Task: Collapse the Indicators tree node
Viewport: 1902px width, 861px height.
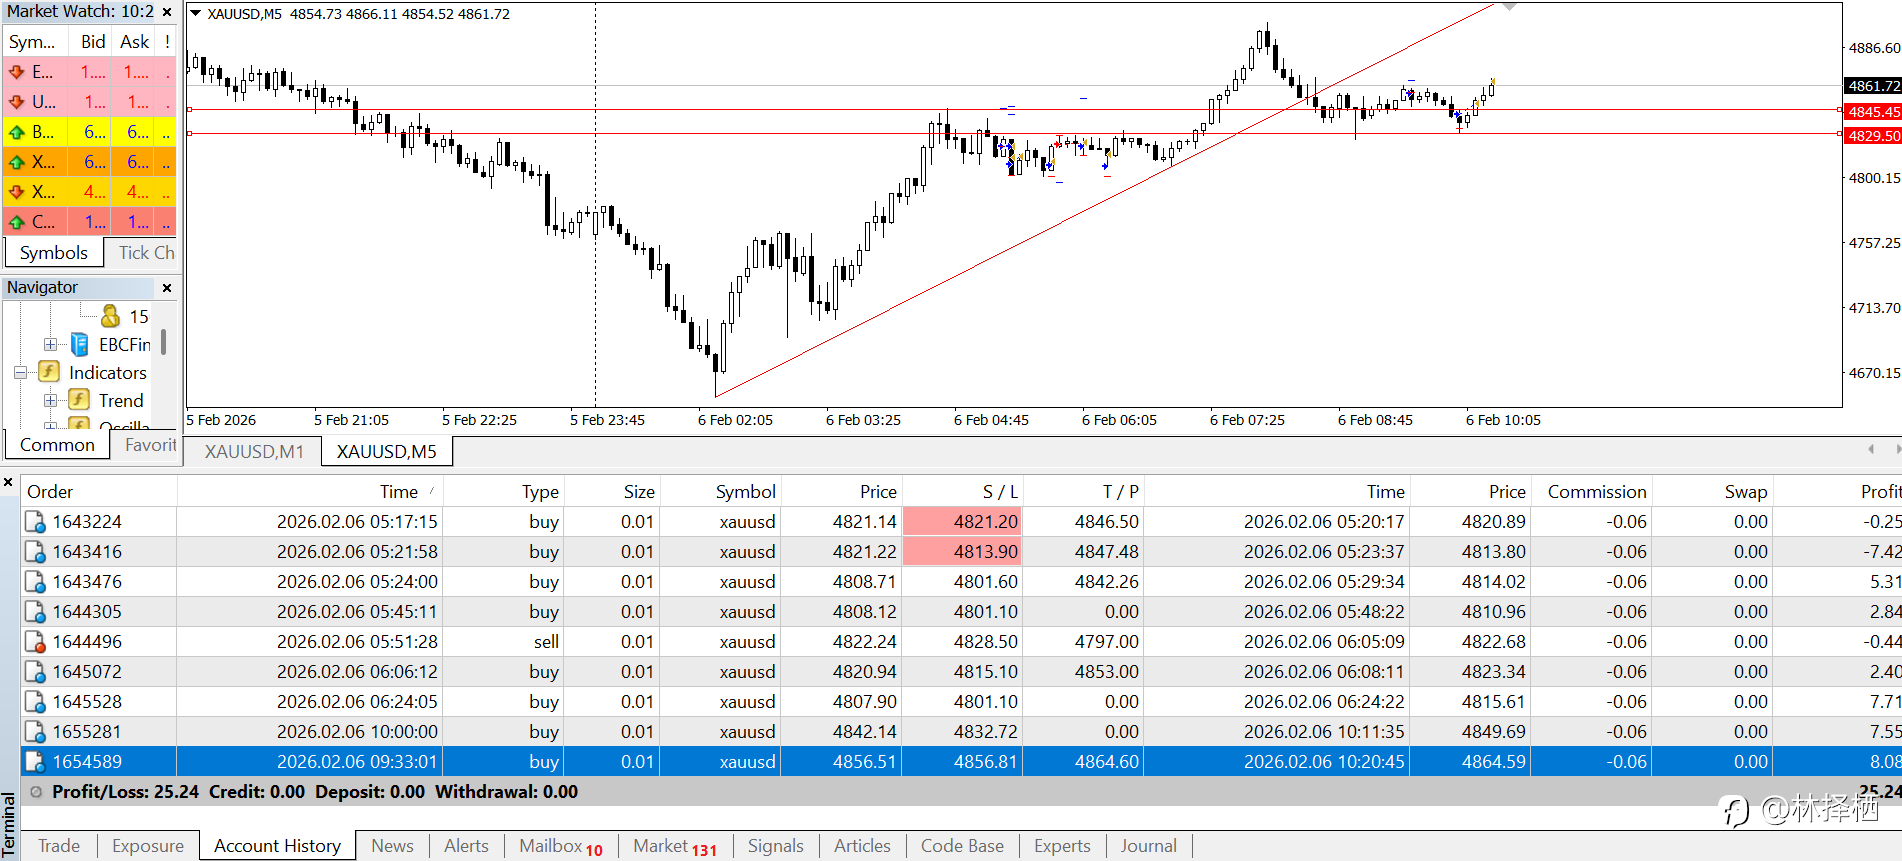Action: tap(20, 373)
